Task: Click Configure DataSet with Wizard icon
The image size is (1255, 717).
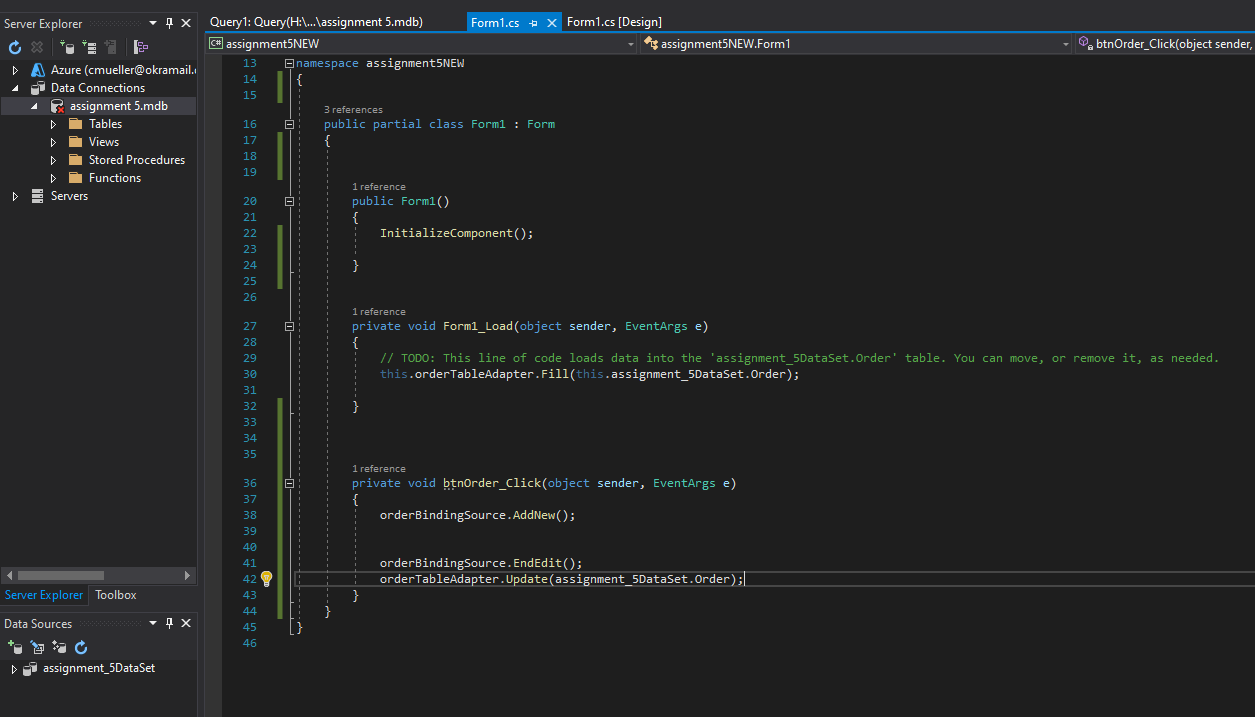Action: [58, 647]
